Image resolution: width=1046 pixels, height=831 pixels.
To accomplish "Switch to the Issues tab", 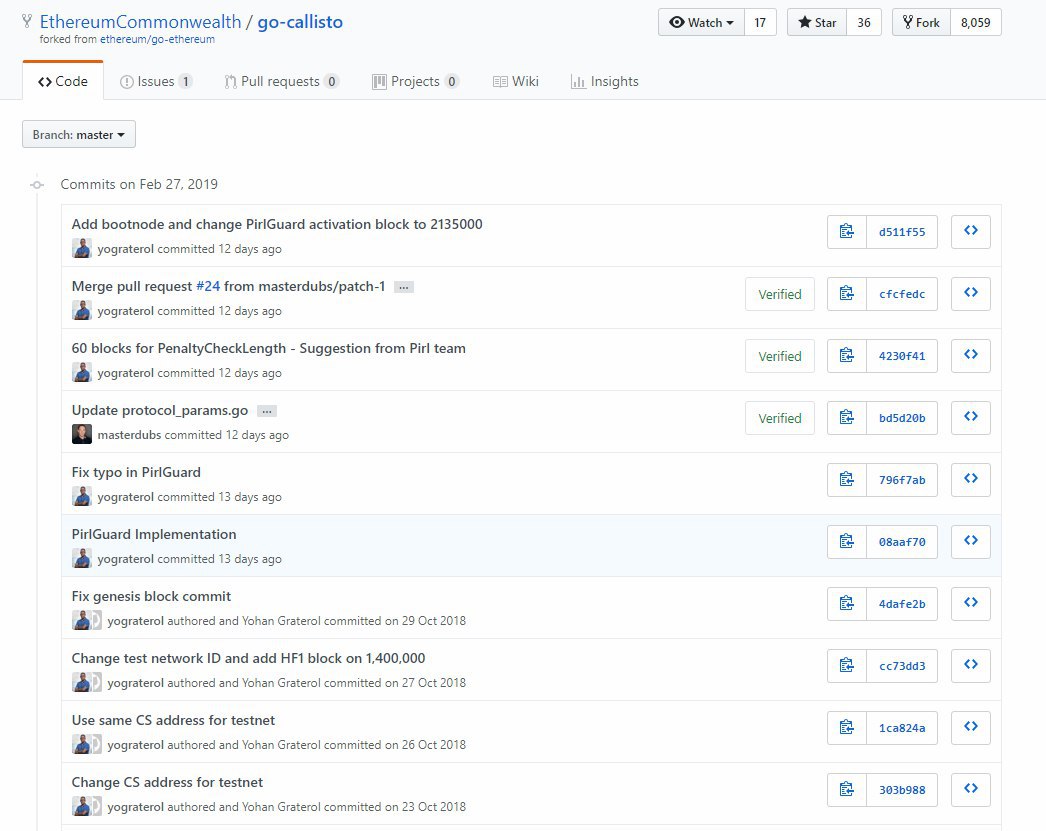I will tap(156, 81).
